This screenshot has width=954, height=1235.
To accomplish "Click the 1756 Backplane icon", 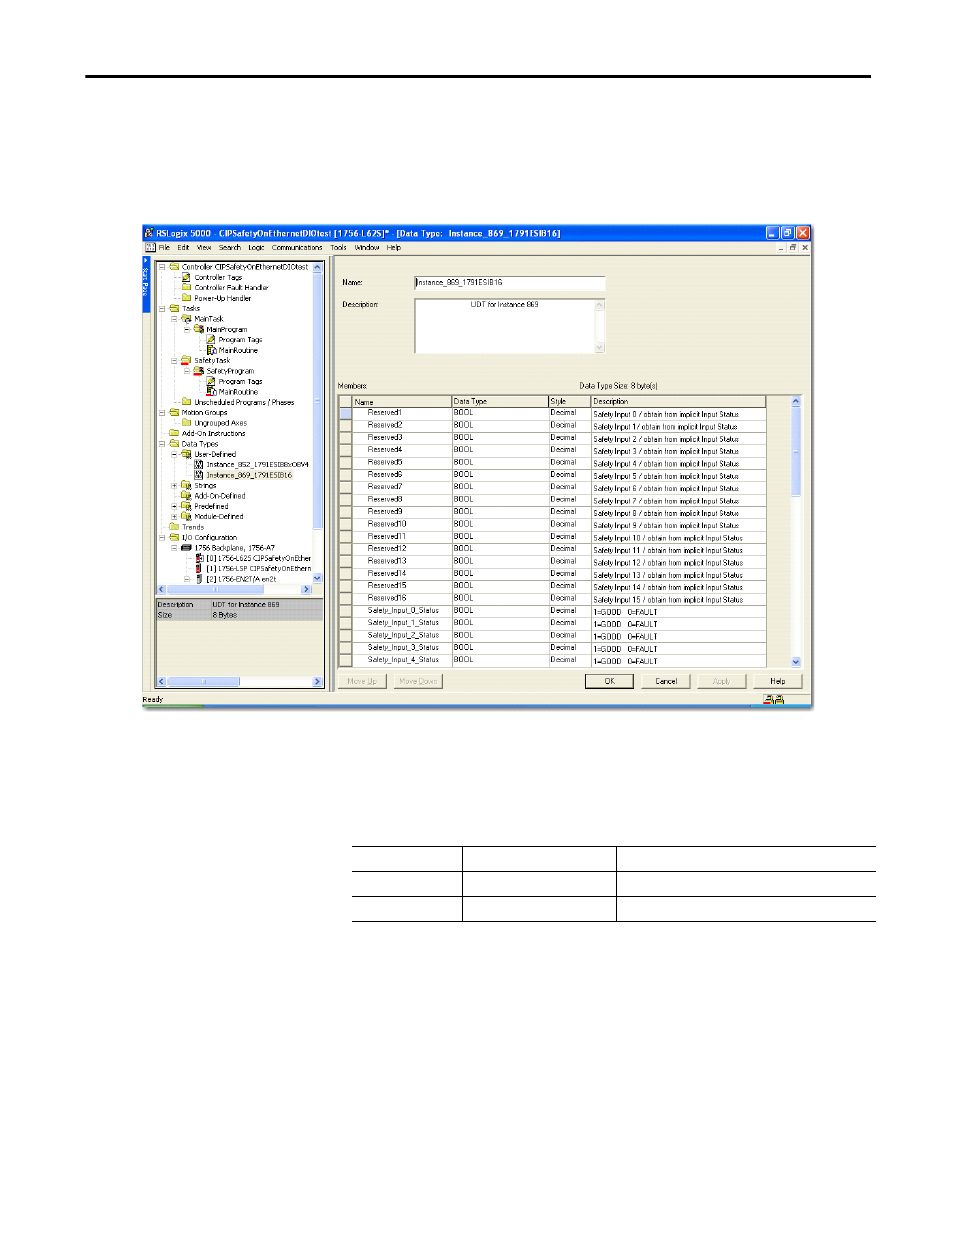I will coord(186,548).
